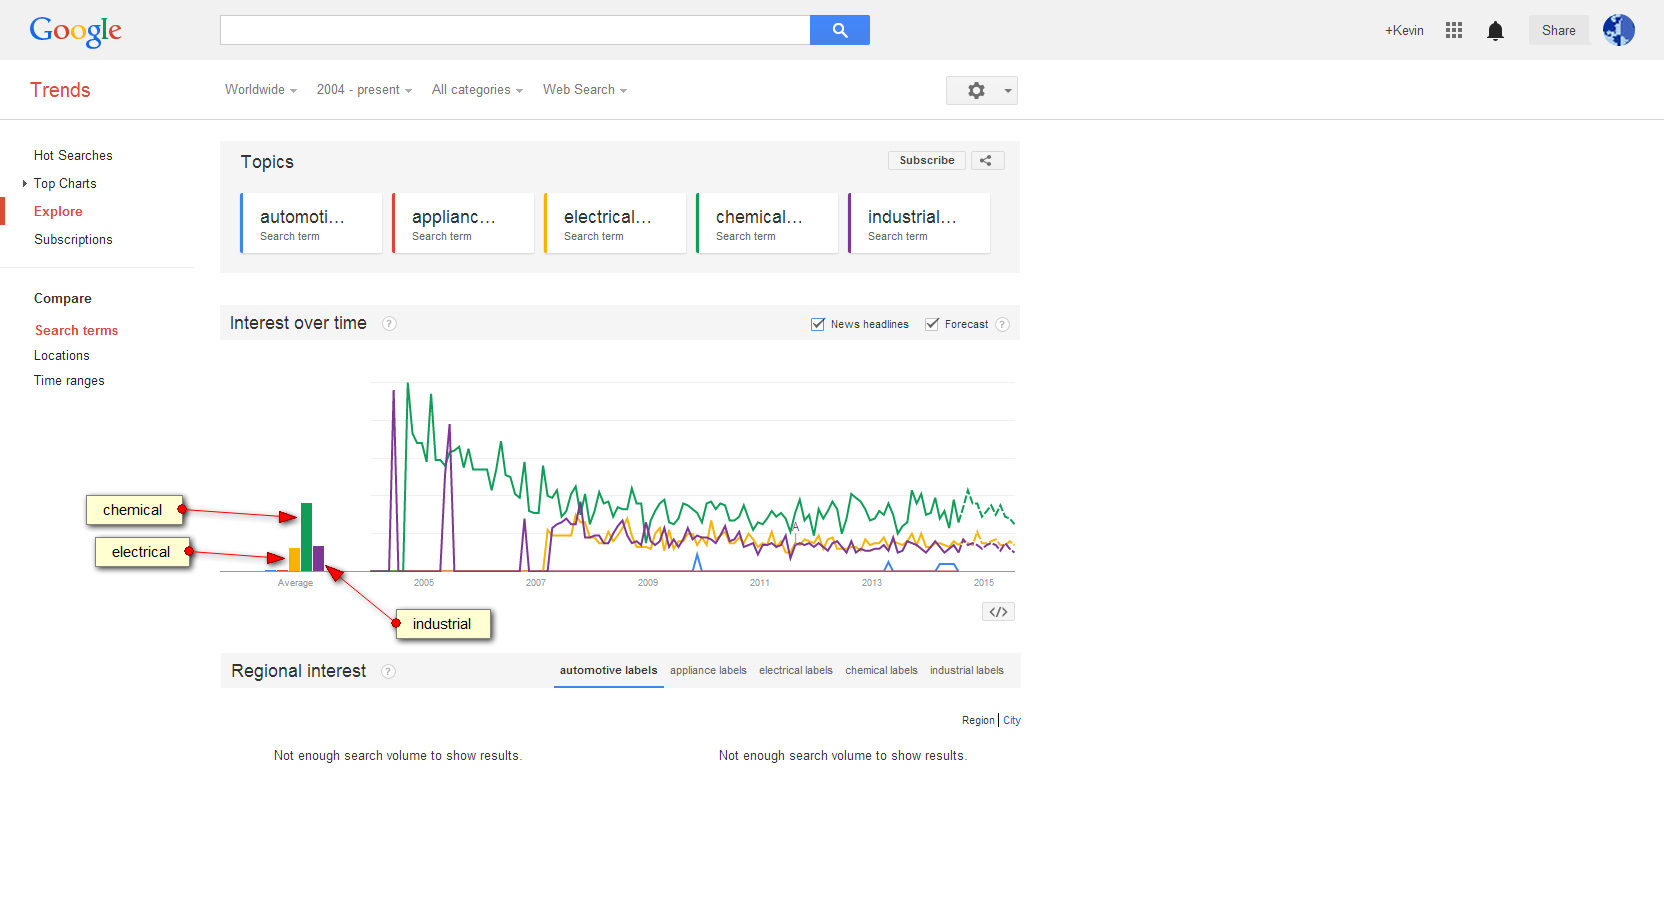Viewport: 1664px width, 906px height.
Task: Toggle the News headlines checkbox
Action: click(818, 324)
